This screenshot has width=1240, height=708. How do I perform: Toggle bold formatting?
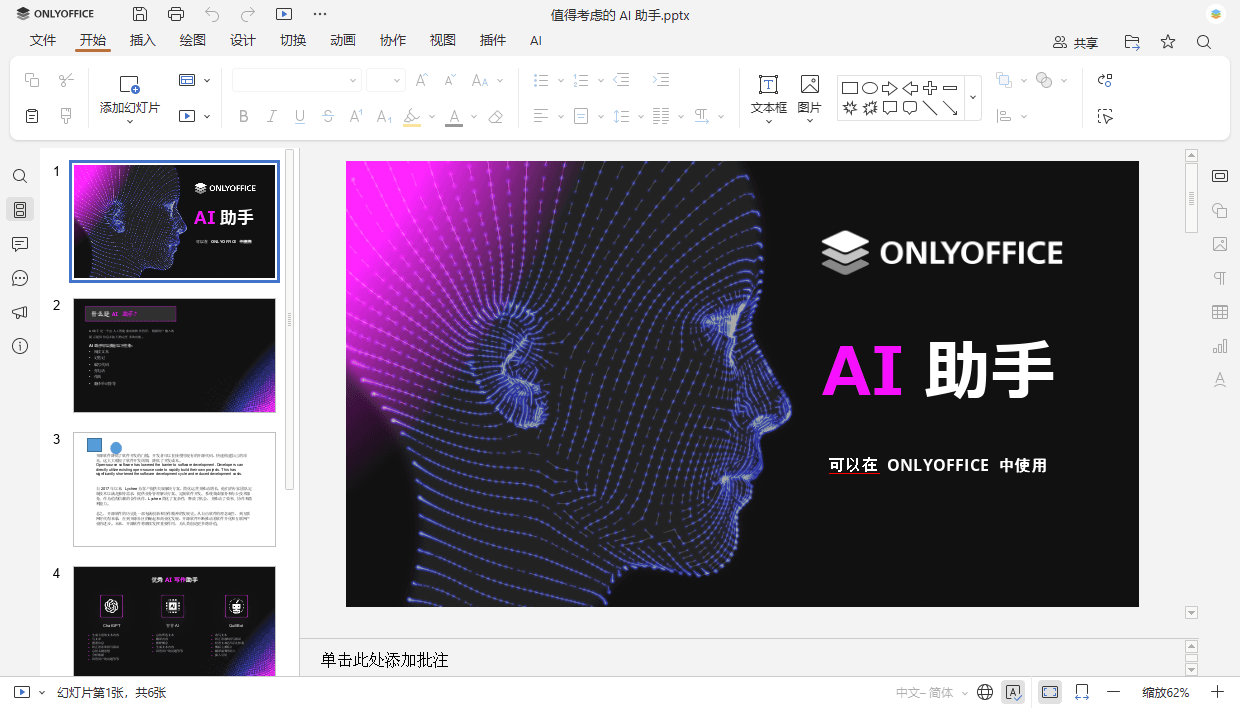243,116
